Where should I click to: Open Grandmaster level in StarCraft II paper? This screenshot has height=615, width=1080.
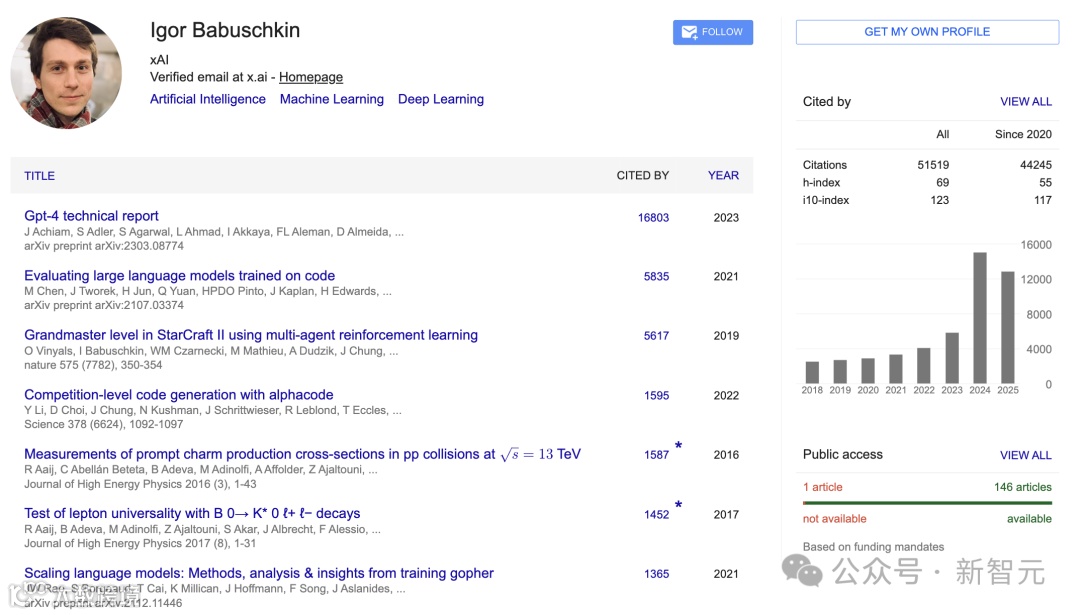coord(251,335)
